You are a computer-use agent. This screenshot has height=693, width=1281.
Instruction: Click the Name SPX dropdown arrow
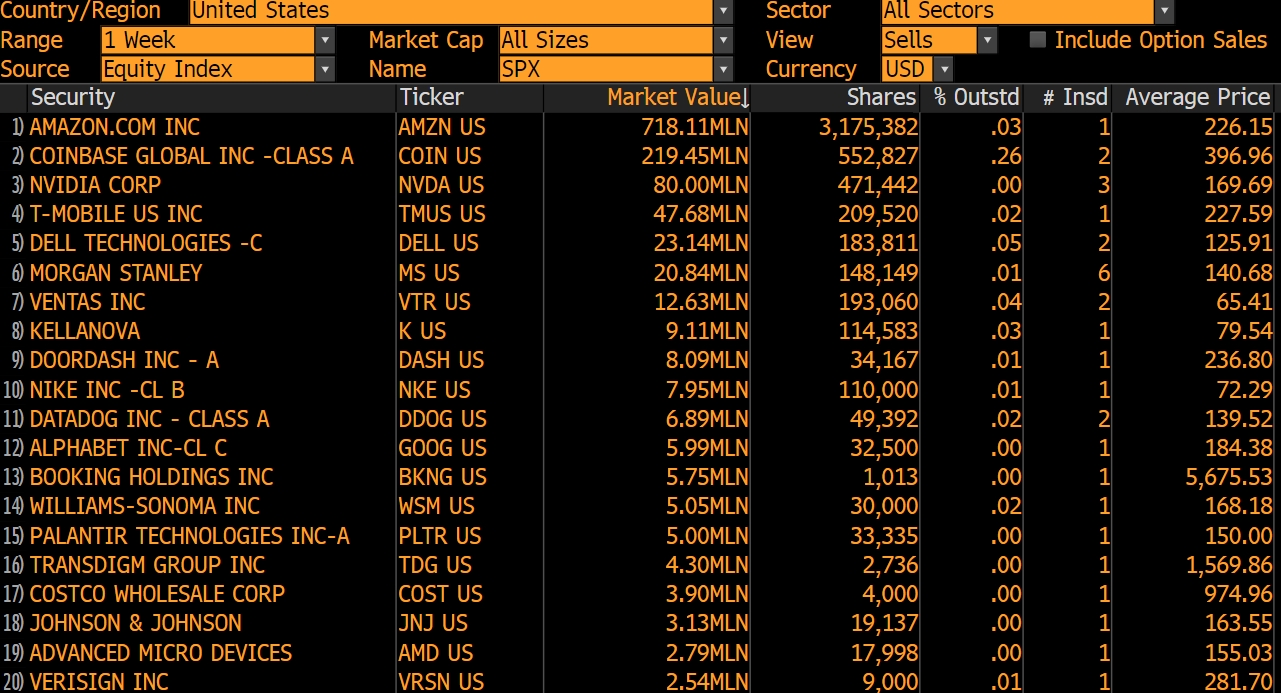click(x=724, y=69)
